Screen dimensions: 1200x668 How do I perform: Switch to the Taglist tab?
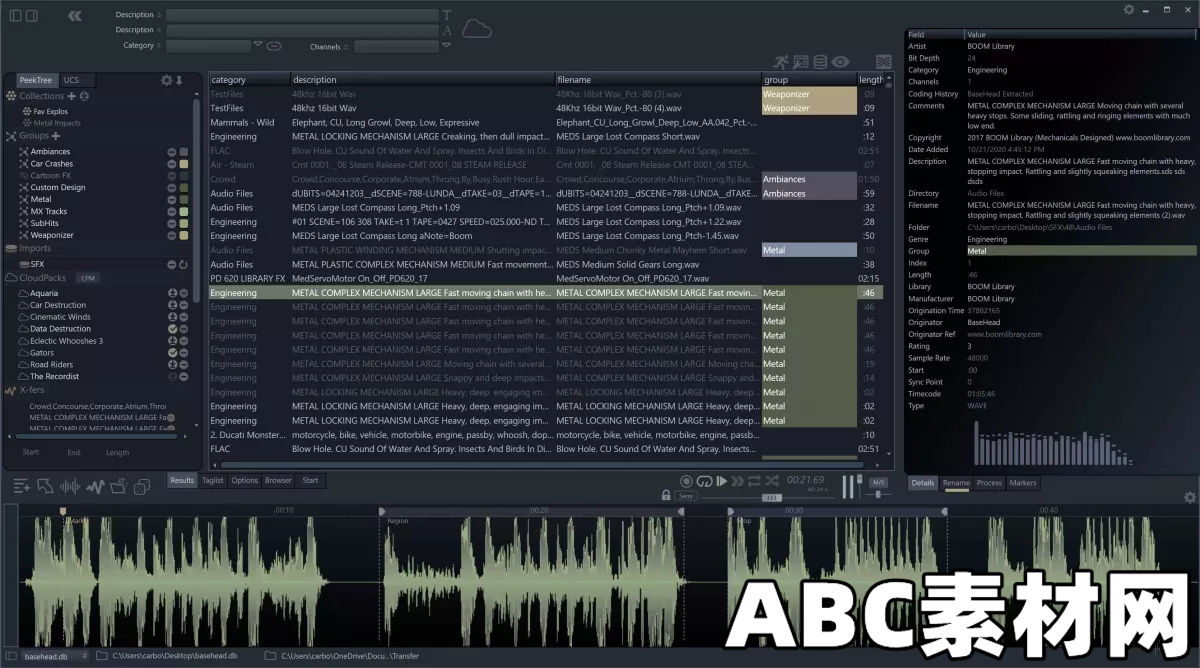(x=213, y=480)
